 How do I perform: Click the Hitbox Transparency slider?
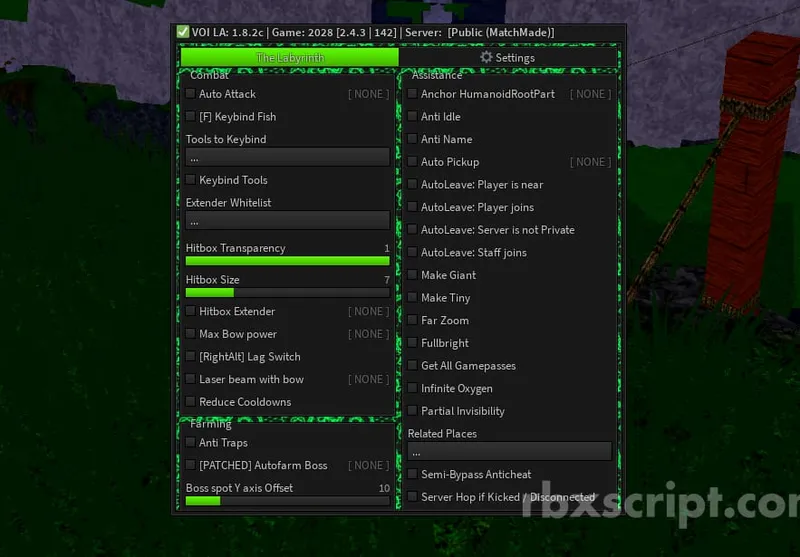(x=287, y=261)
